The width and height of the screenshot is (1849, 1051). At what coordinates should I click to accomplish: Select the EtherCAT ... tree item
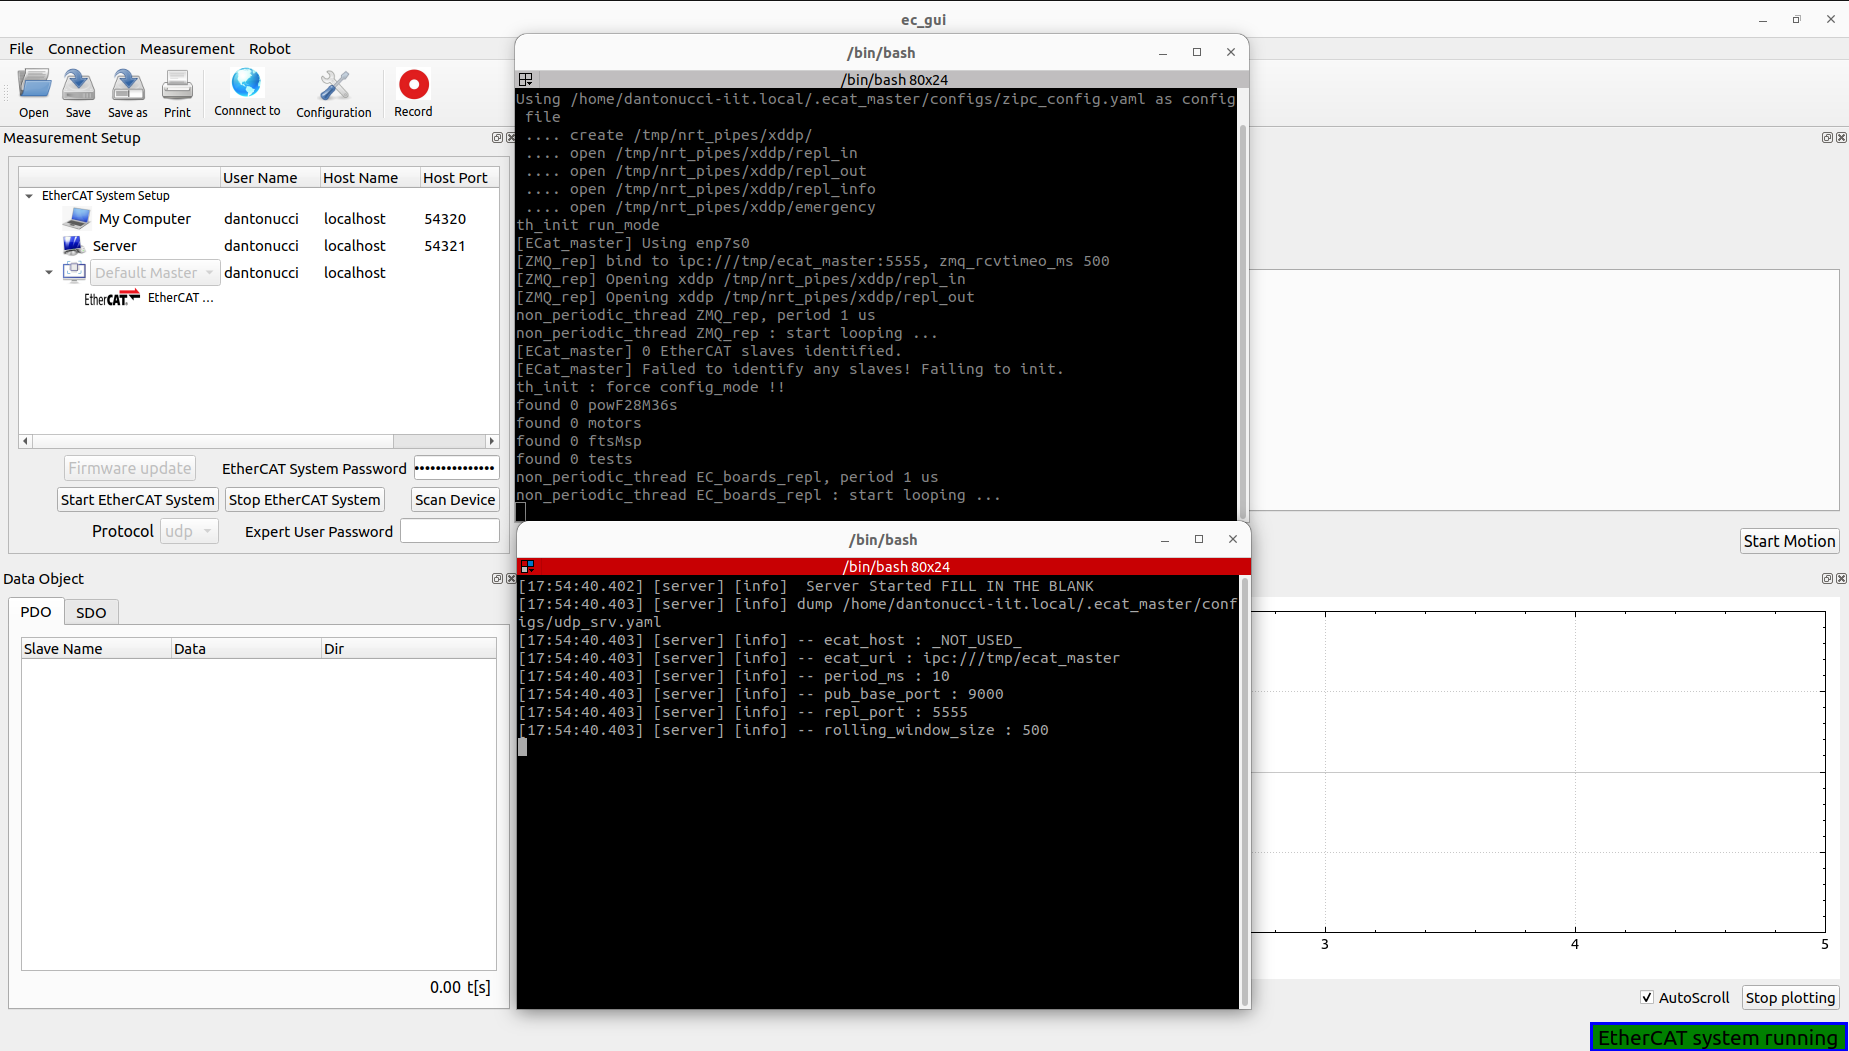point(180,298)
